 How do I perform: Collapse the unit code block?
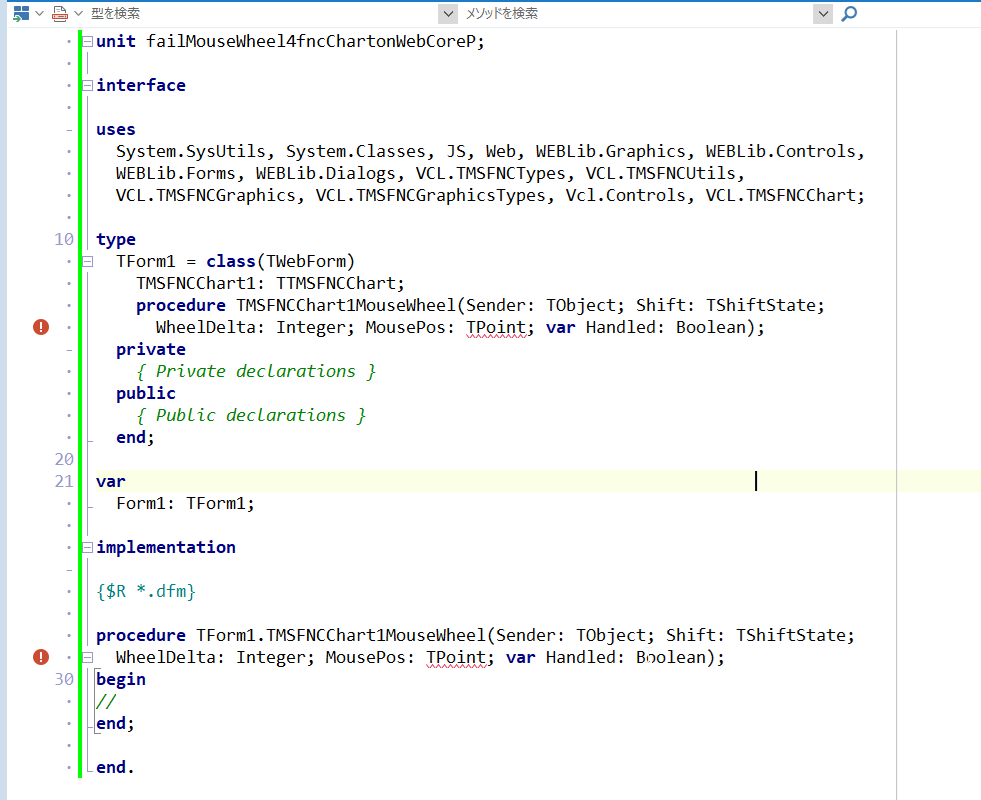[87, 42]
